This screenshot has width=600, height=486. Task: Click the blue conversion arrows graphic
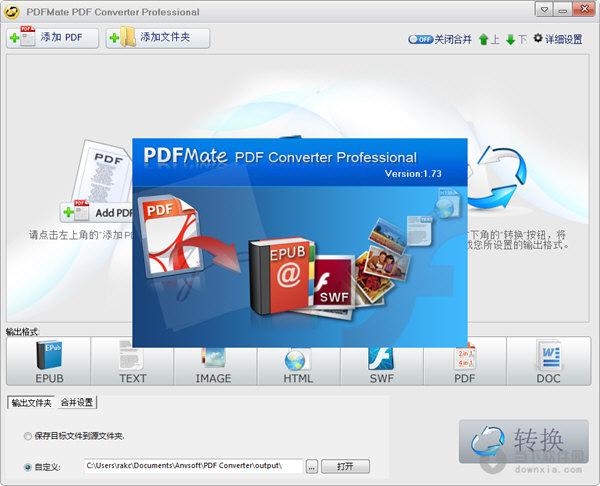click(497, 178)
